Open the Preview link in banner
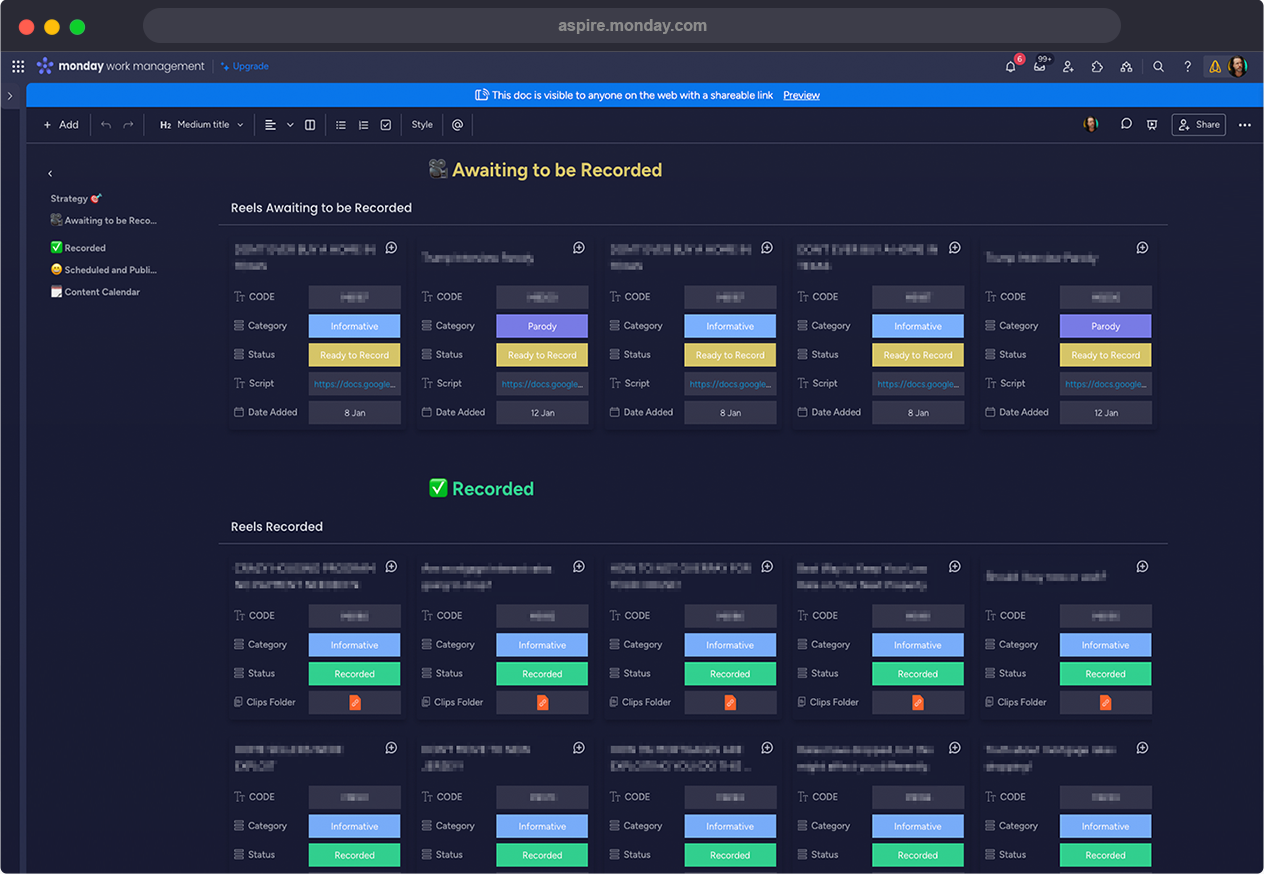This screenshot has height=874, width=1264. tap(801, 96)
